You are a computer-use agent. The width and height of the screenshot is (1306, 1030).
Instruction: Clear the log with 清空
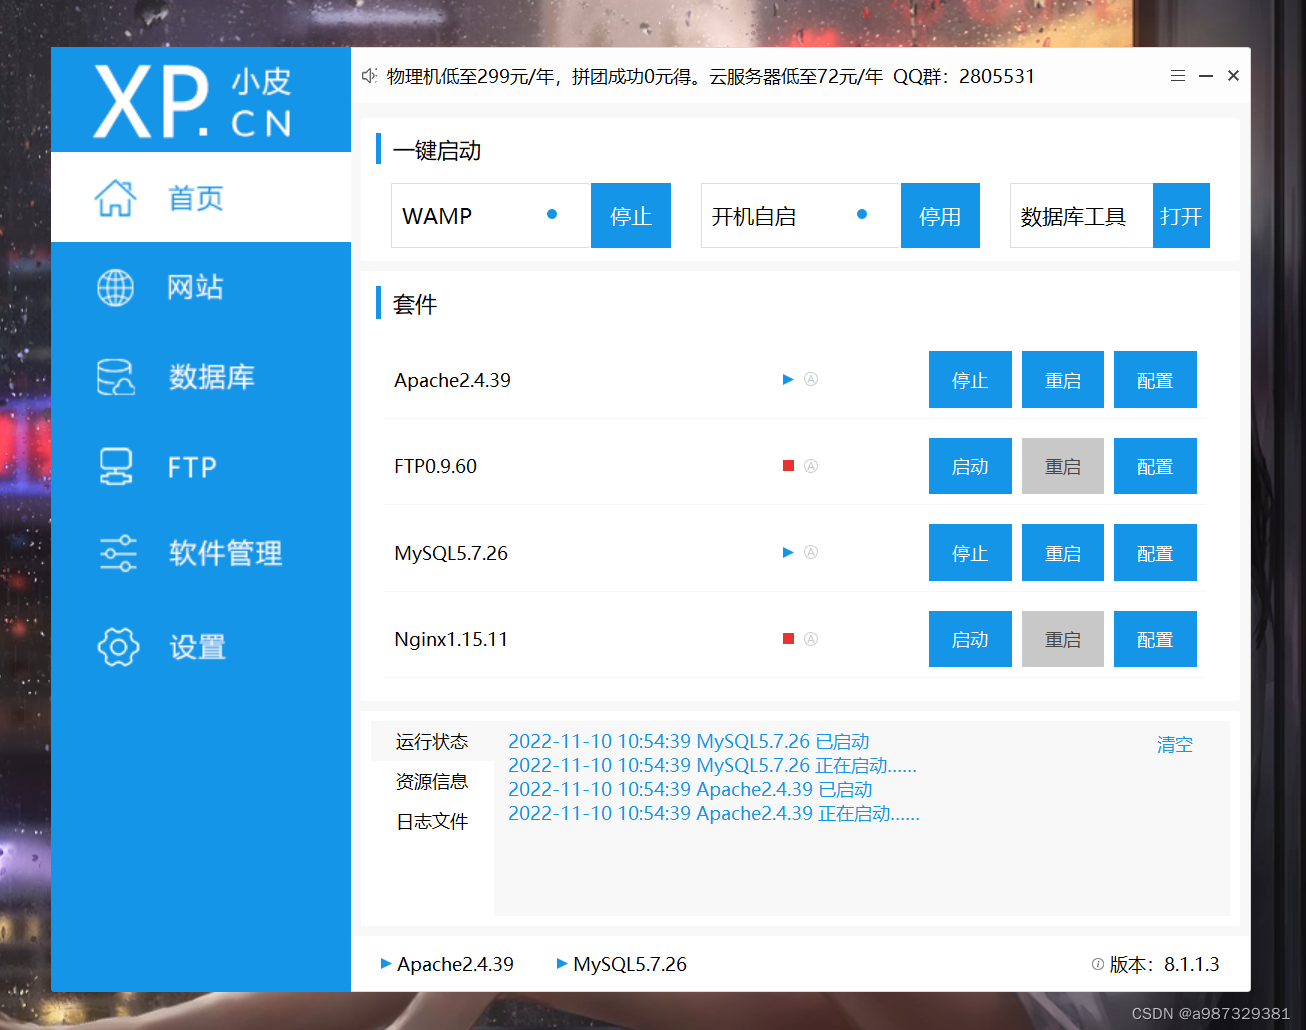click(1175, 744)
